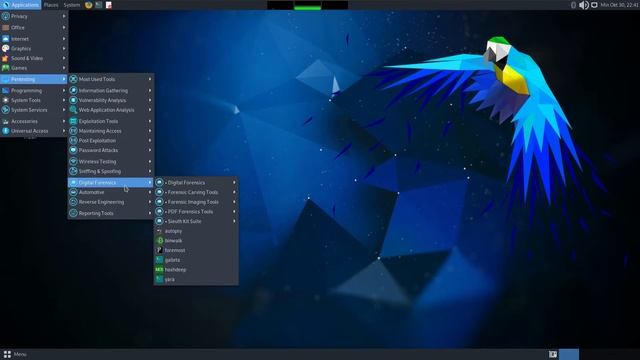Click the Games controller icon
This screenshot has height=360, width=640.
click(6, 68)
